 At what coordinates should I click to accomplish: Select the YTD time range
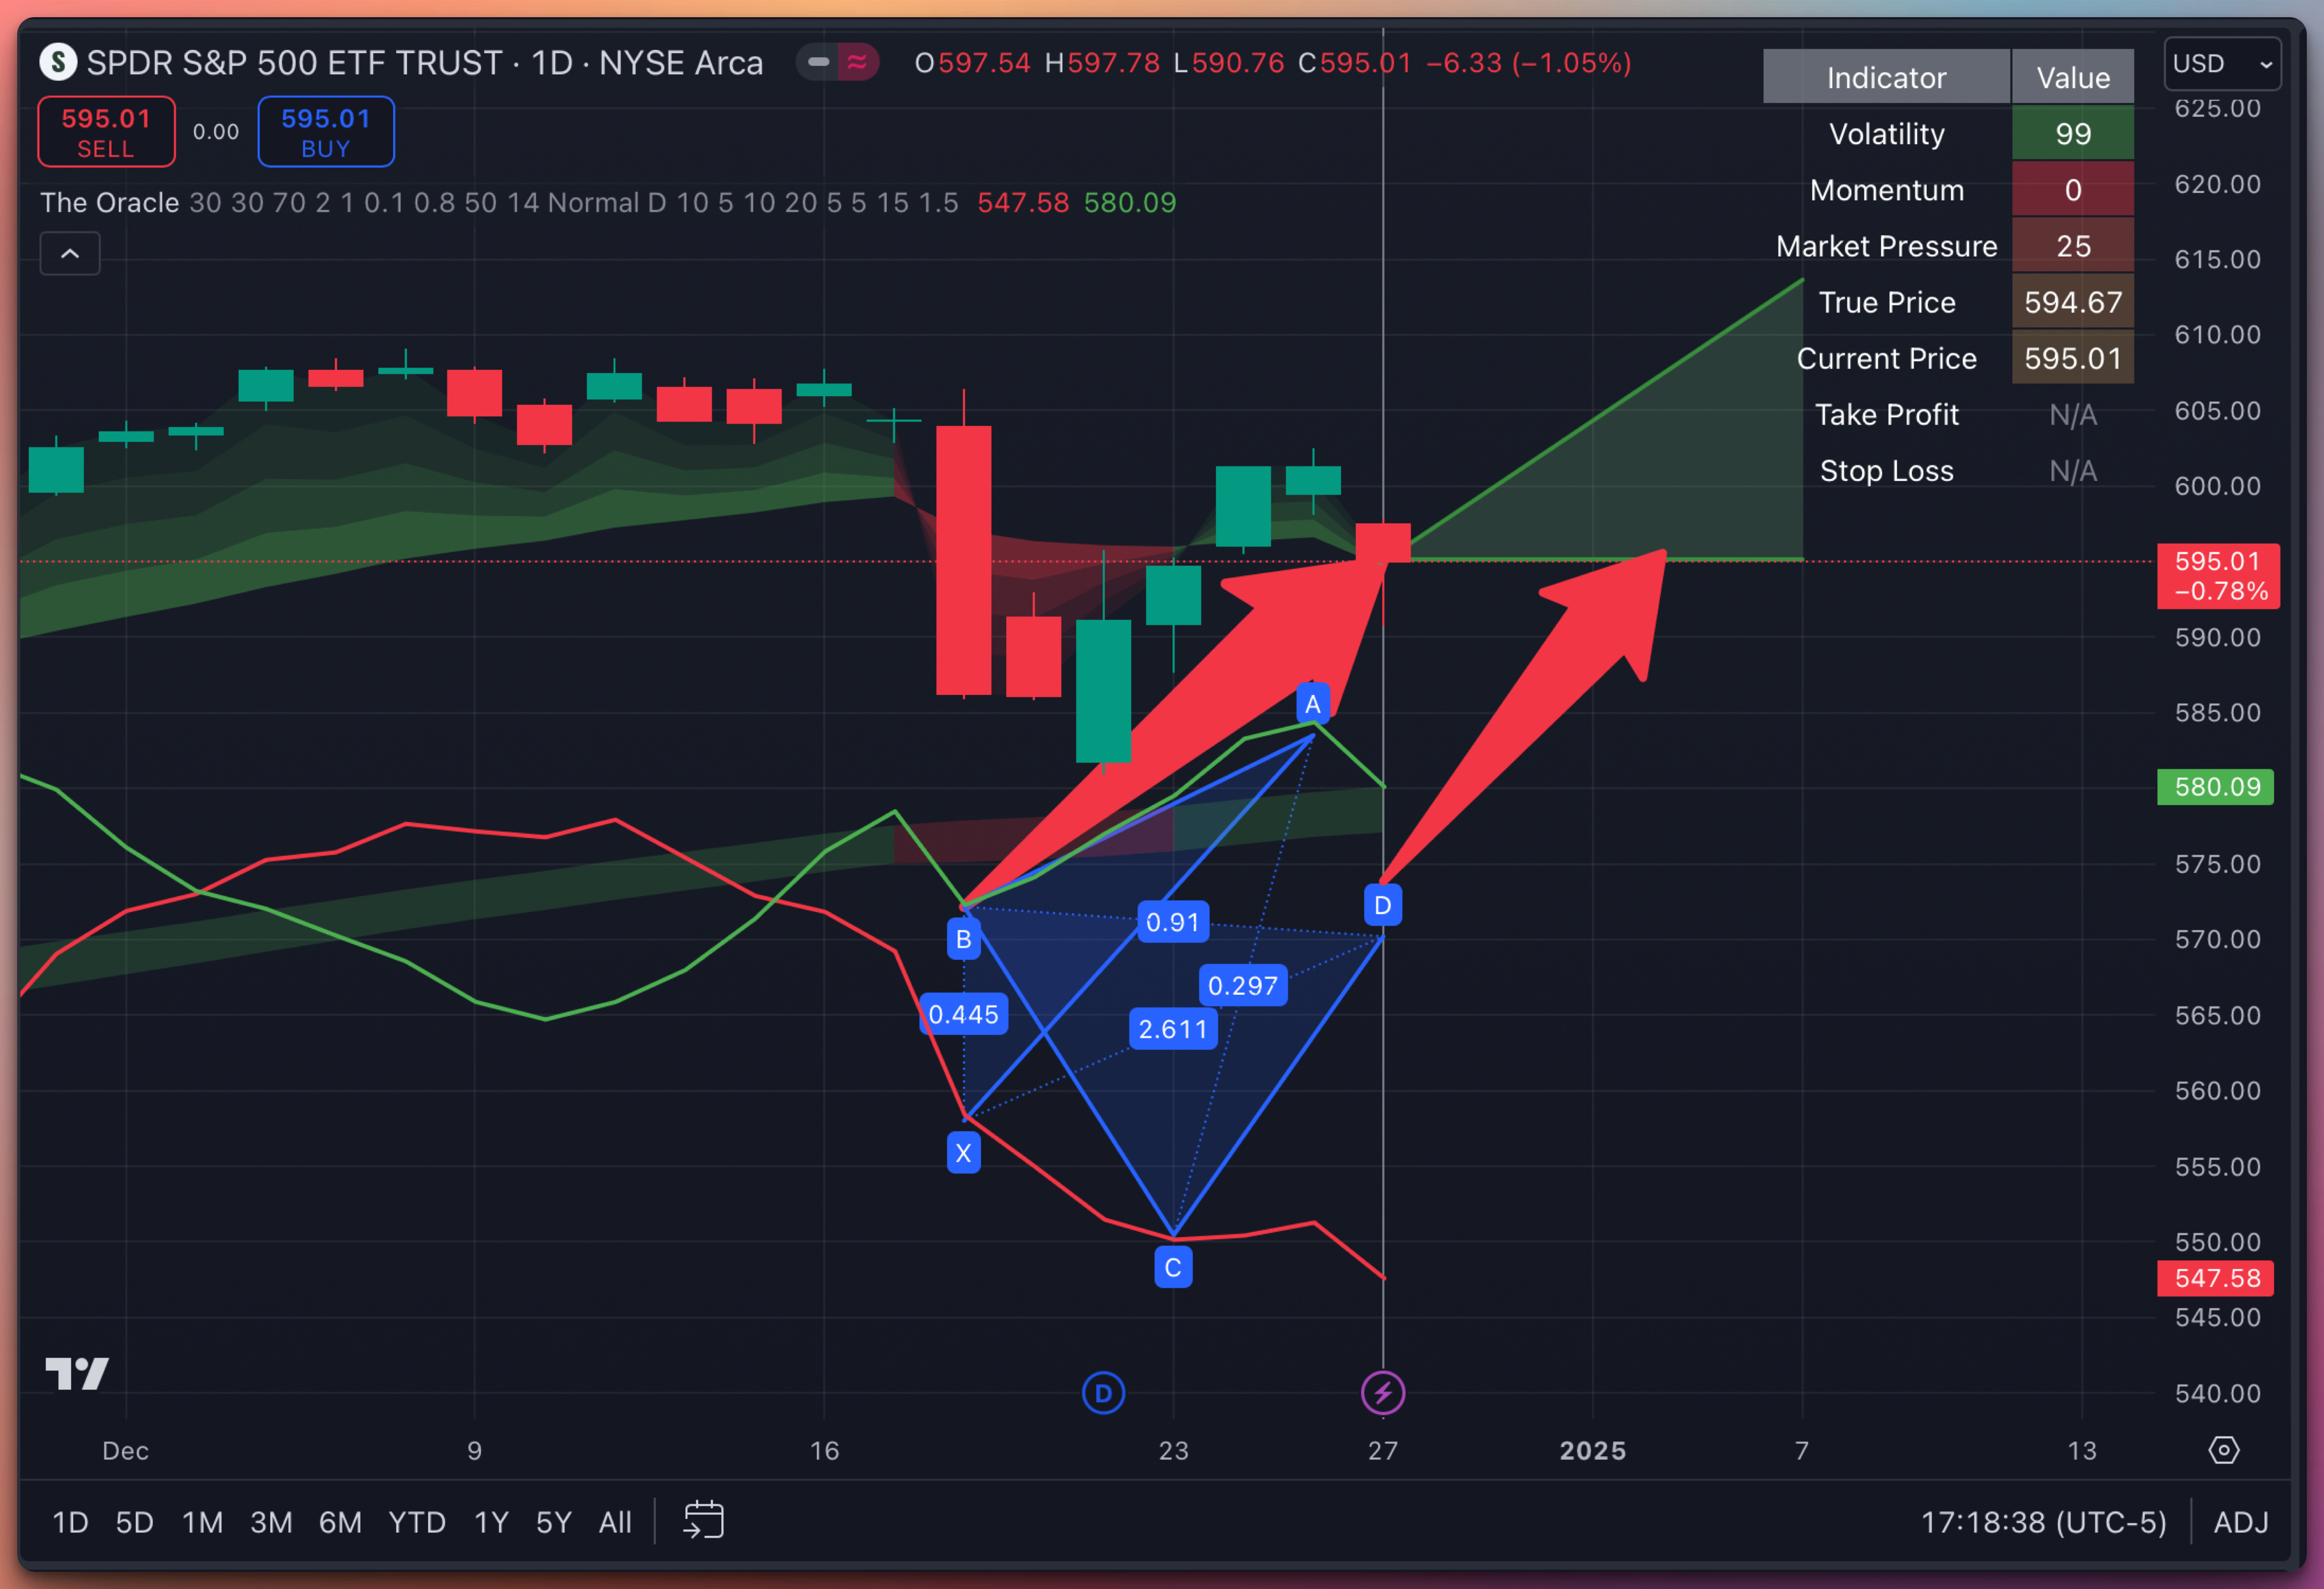[417, 1522]
